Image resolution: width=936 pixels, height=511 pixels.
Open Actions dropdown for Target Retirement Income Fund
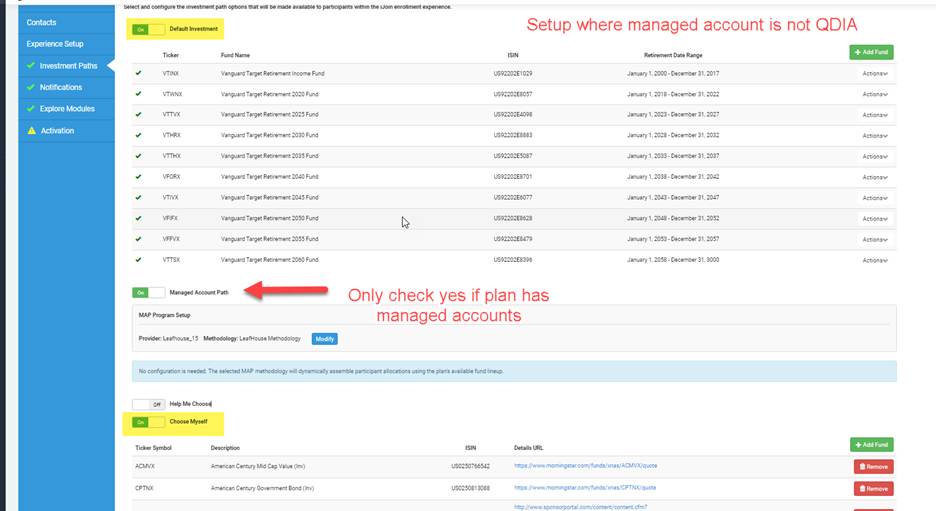(x=875, y=73)
